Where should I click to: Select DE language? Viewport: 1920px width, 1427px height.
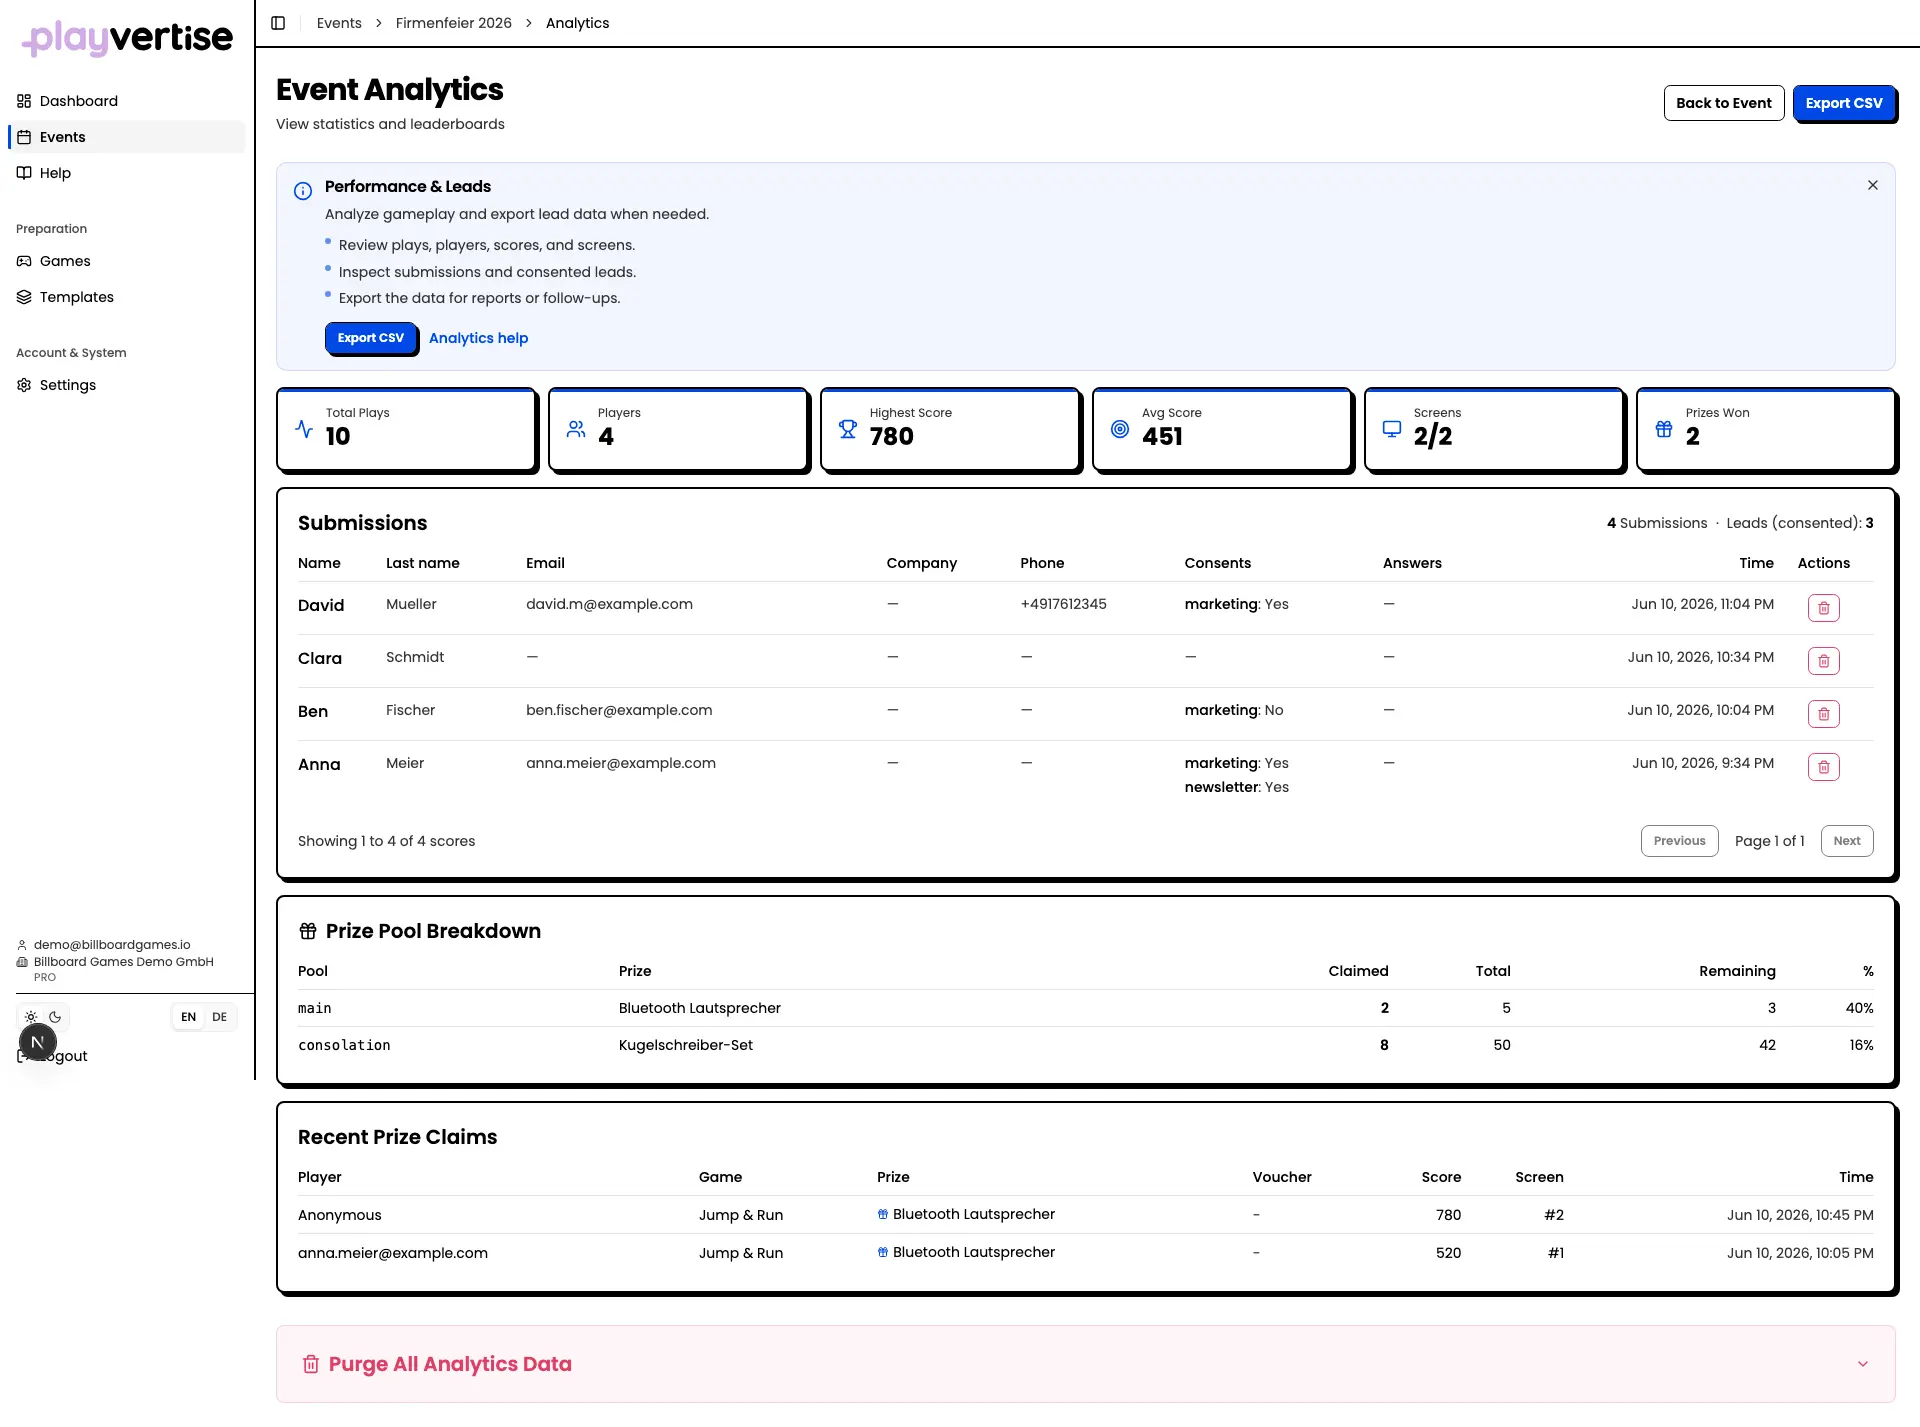219,1017
